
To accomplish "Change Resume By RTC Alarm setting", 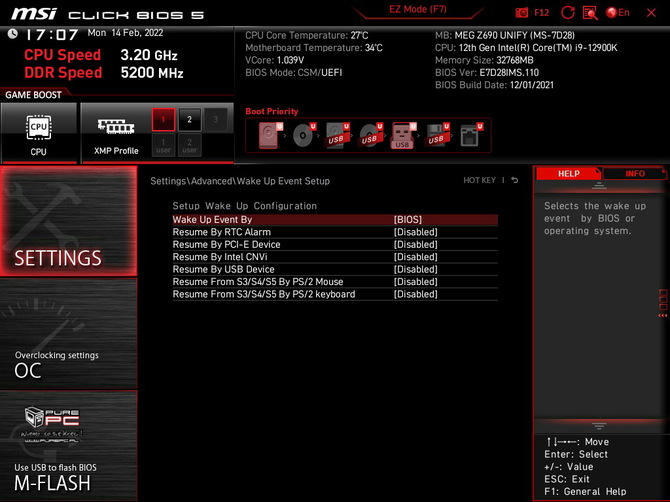I will pos(335,232).
